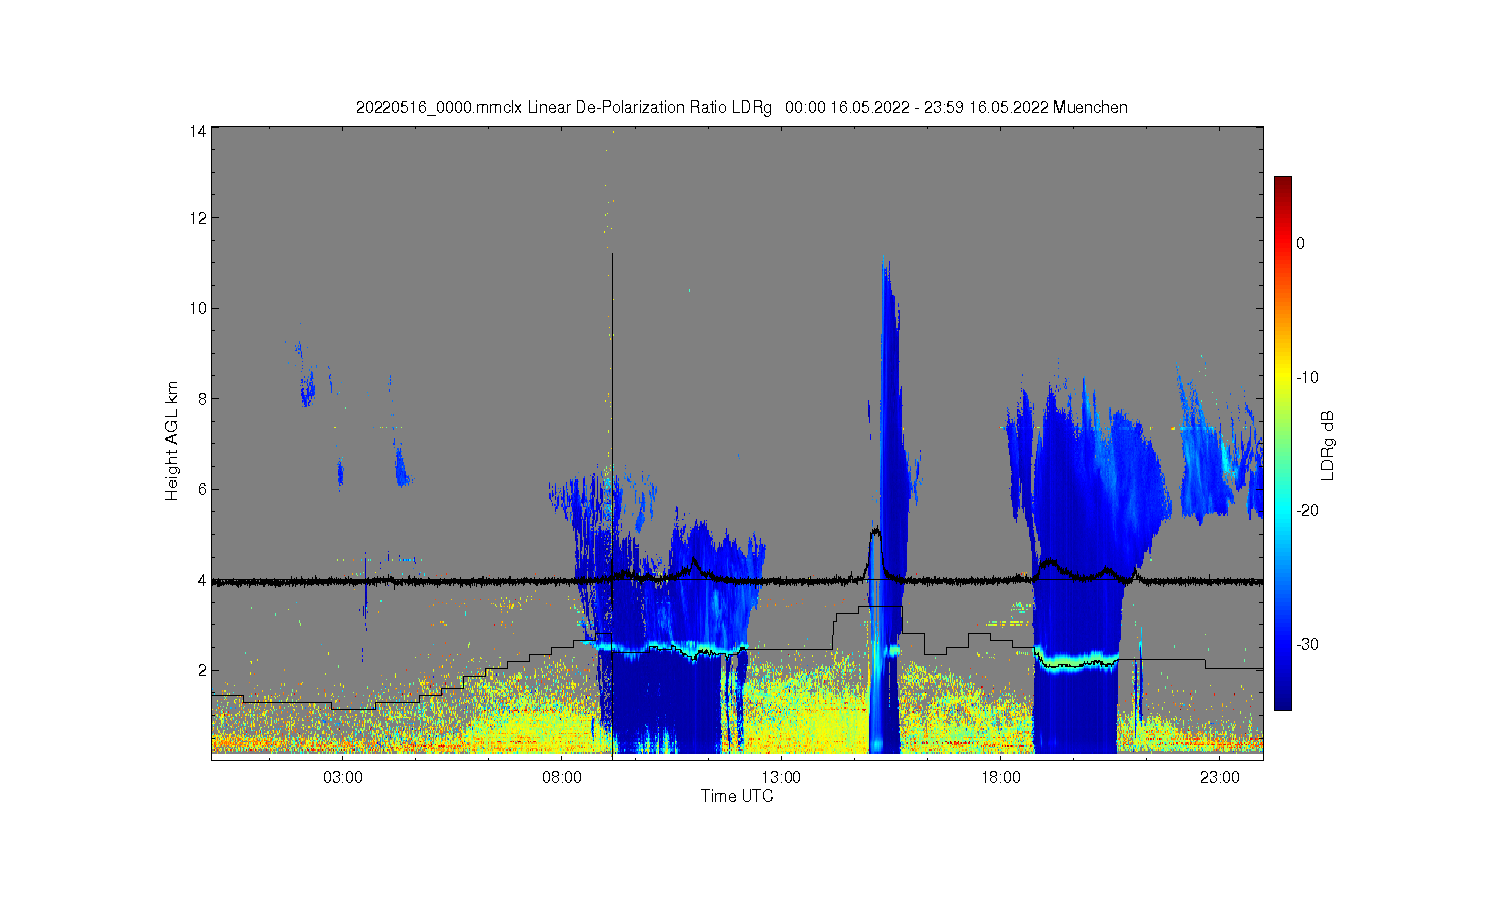
Task: Click the 18:00 time tick label
Action: pos(1001,777)
